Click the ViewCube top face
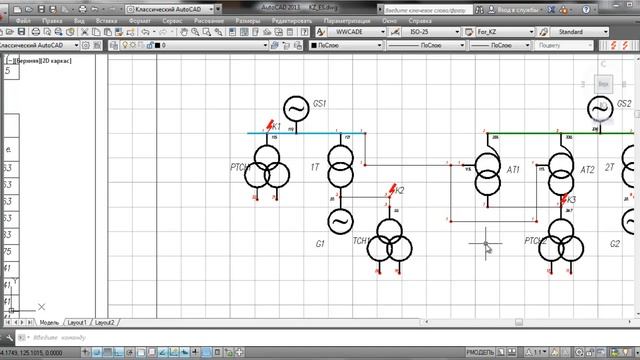The image size is (640, 360). click(603, 84)
